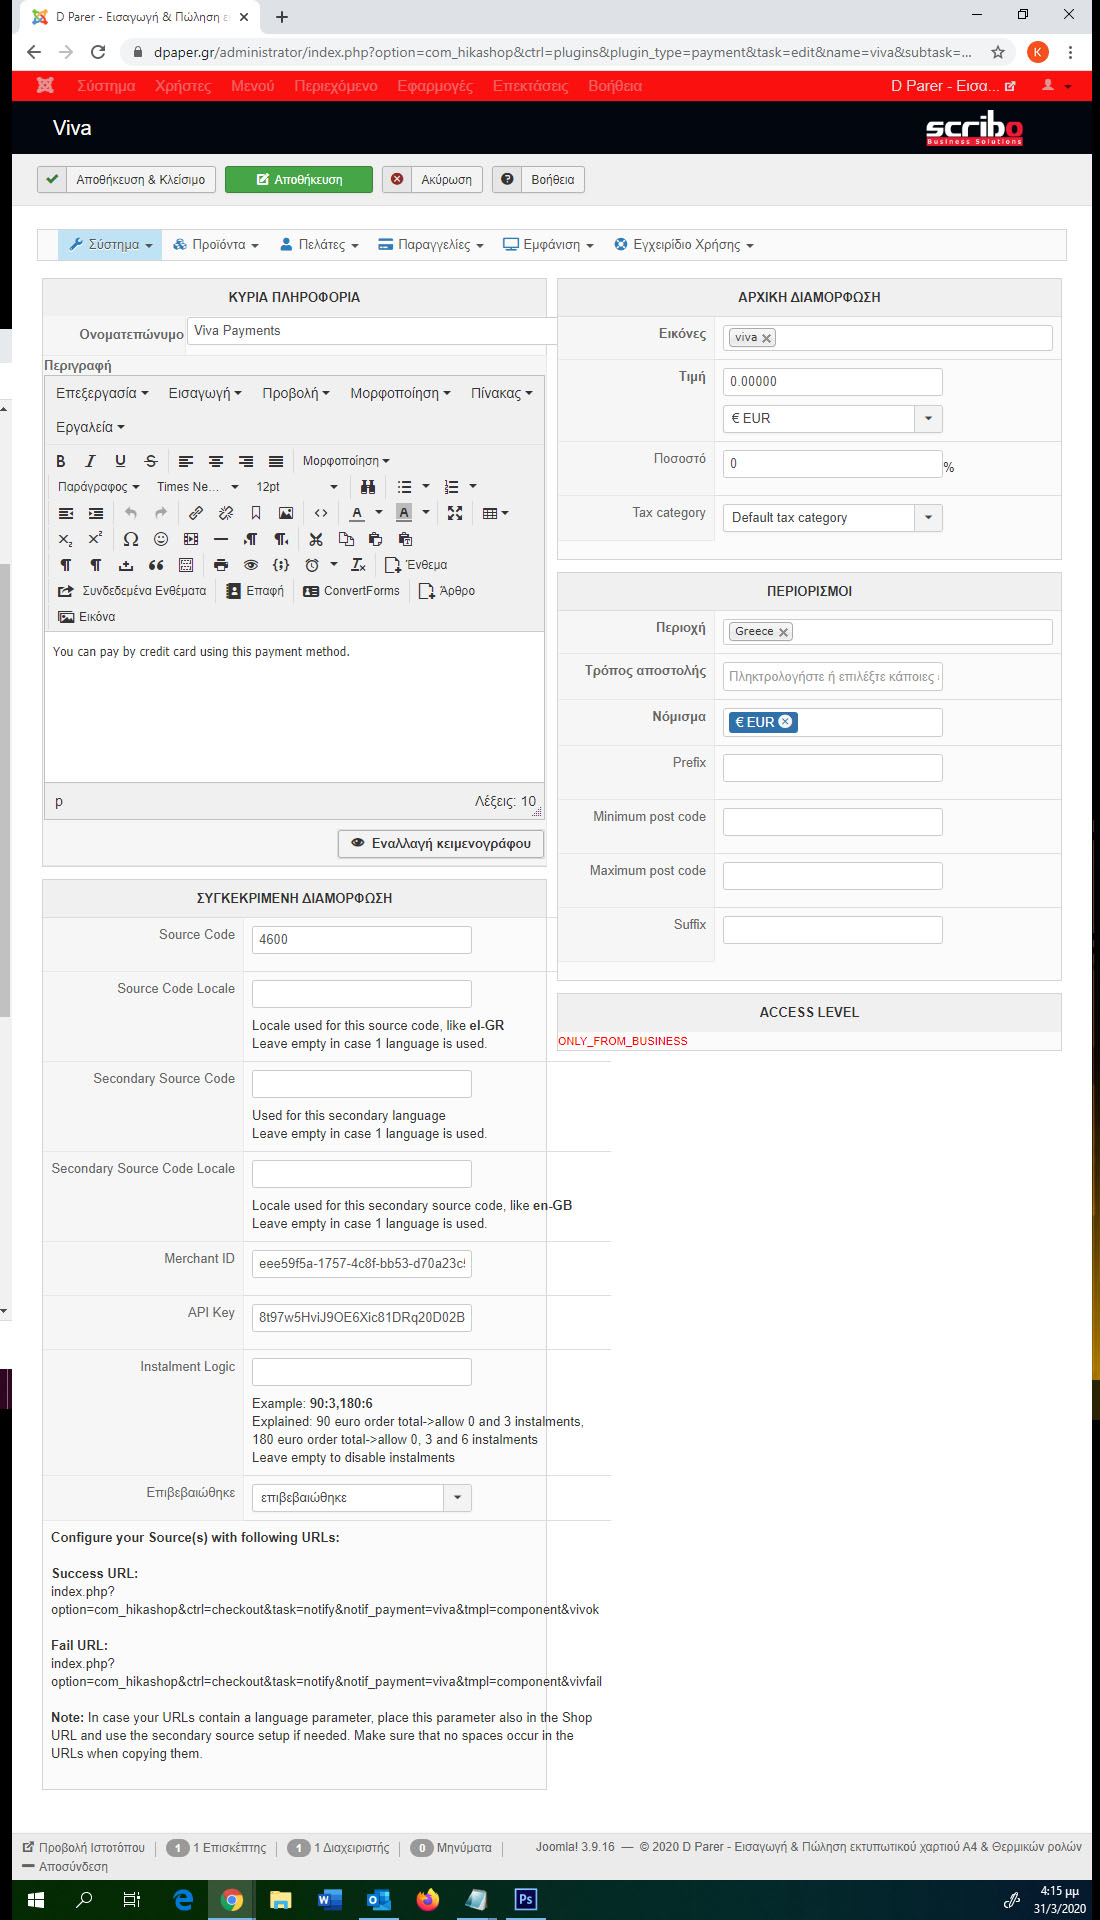This screenshot has width=1100, height=1920.
Task: Open find and replace (binoculars)
Action: (368, 487)
